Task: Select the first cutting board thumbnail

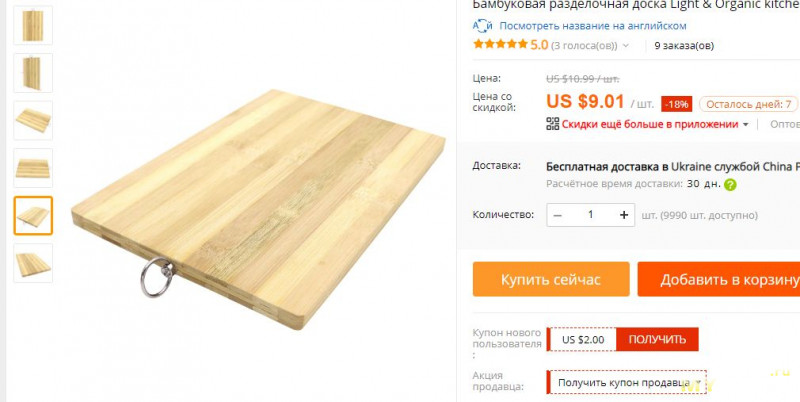Action: coord(33,26)
